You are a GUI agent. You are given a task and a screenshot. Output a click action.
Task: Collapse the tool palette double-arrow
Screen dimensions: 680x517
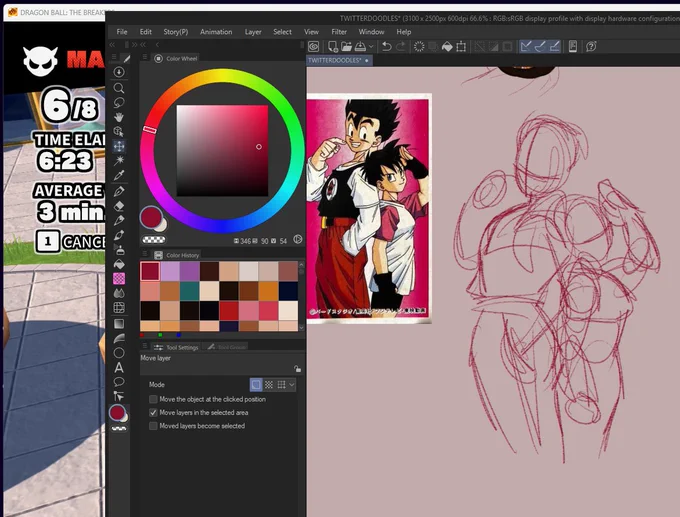point(112,45)
